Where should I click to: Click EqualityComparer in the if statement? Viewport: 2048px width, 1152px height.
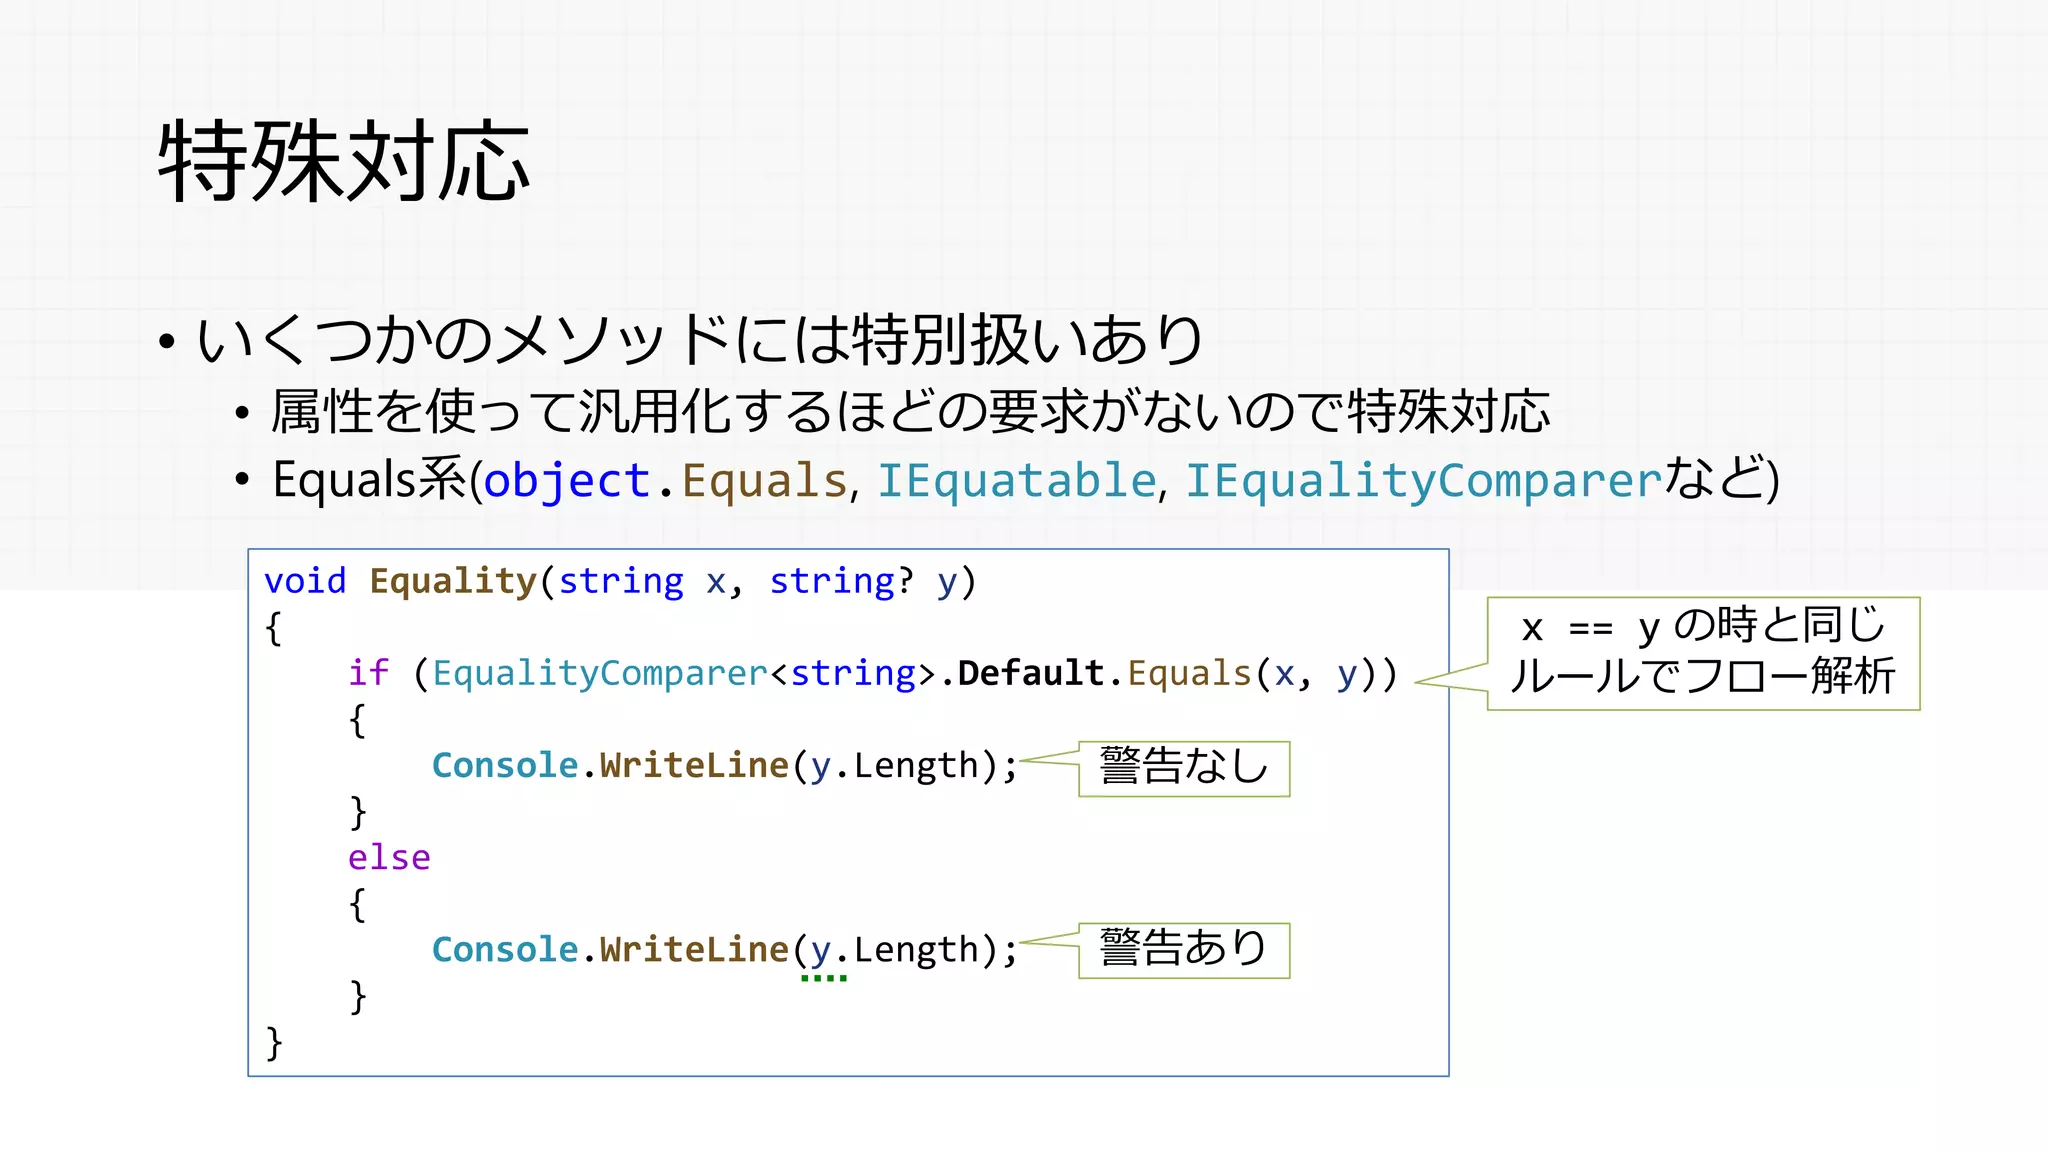599,673
